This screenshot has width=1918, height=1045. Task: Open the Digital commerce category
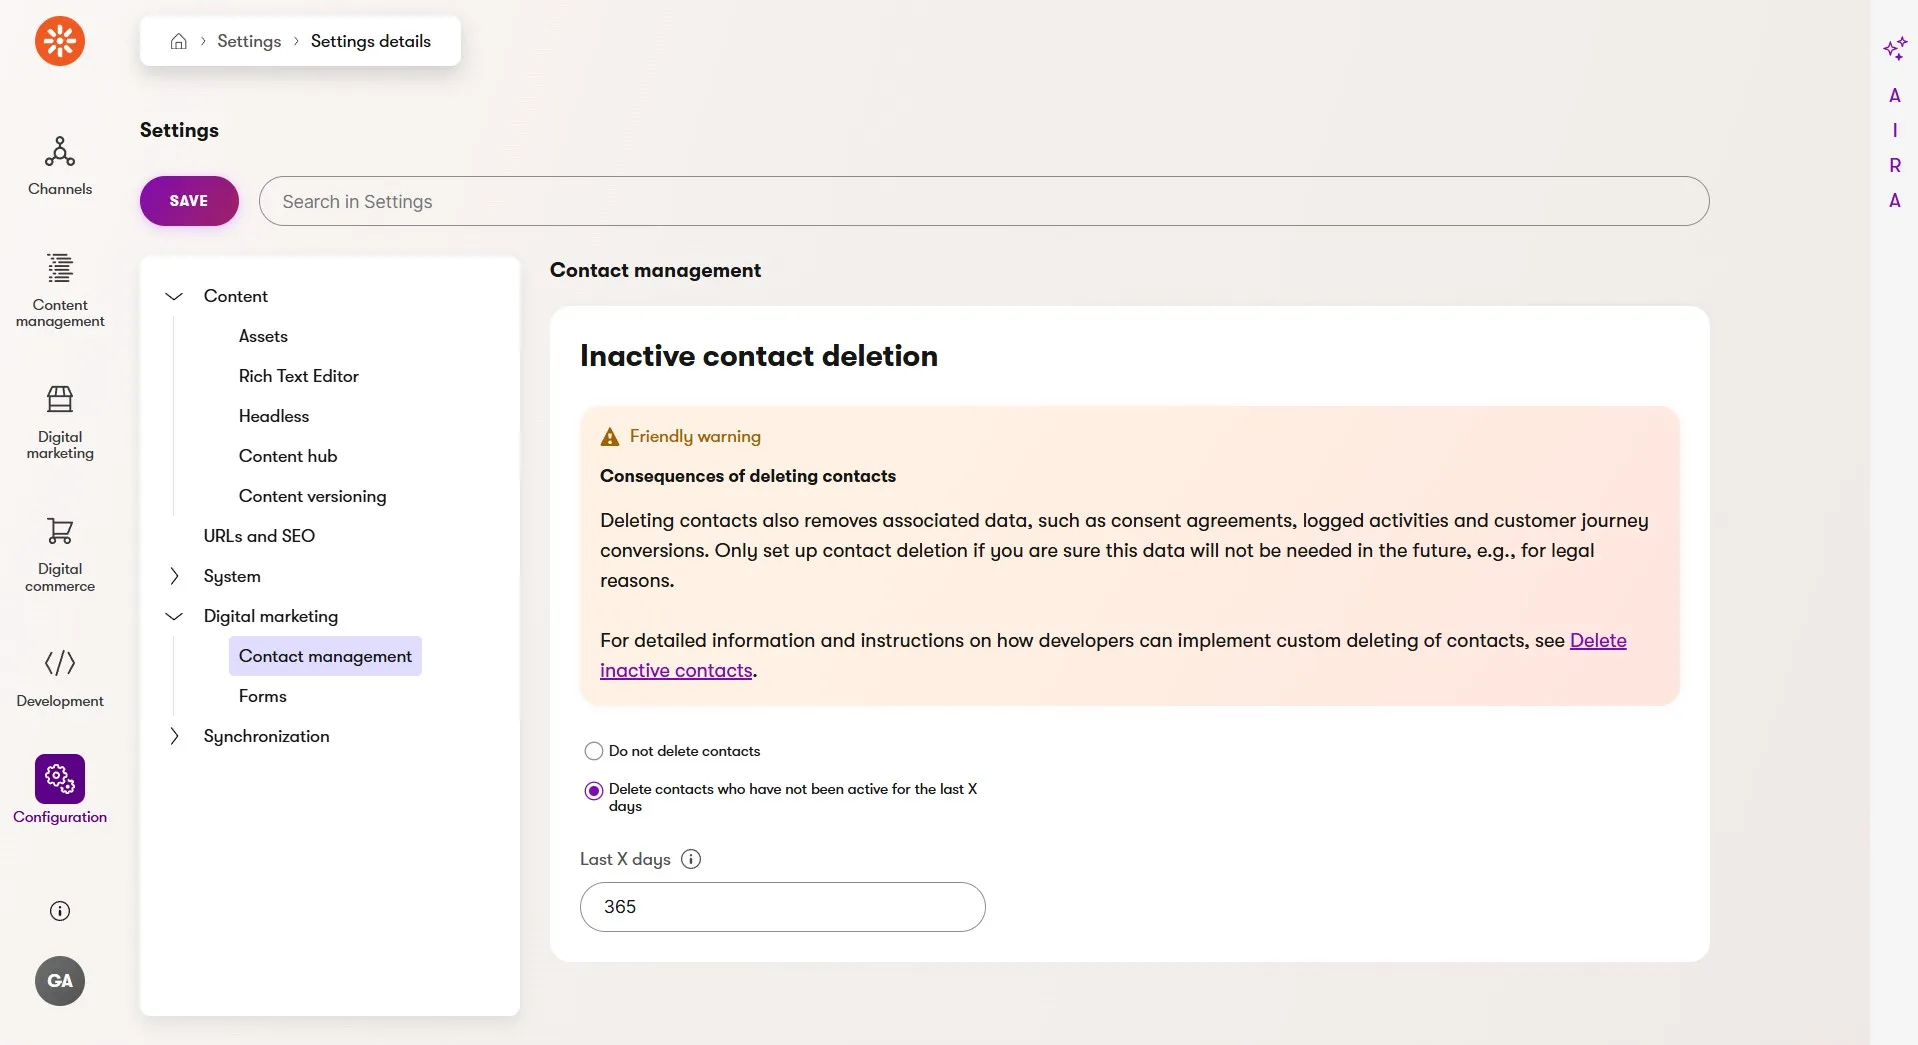tap(60, 555)
